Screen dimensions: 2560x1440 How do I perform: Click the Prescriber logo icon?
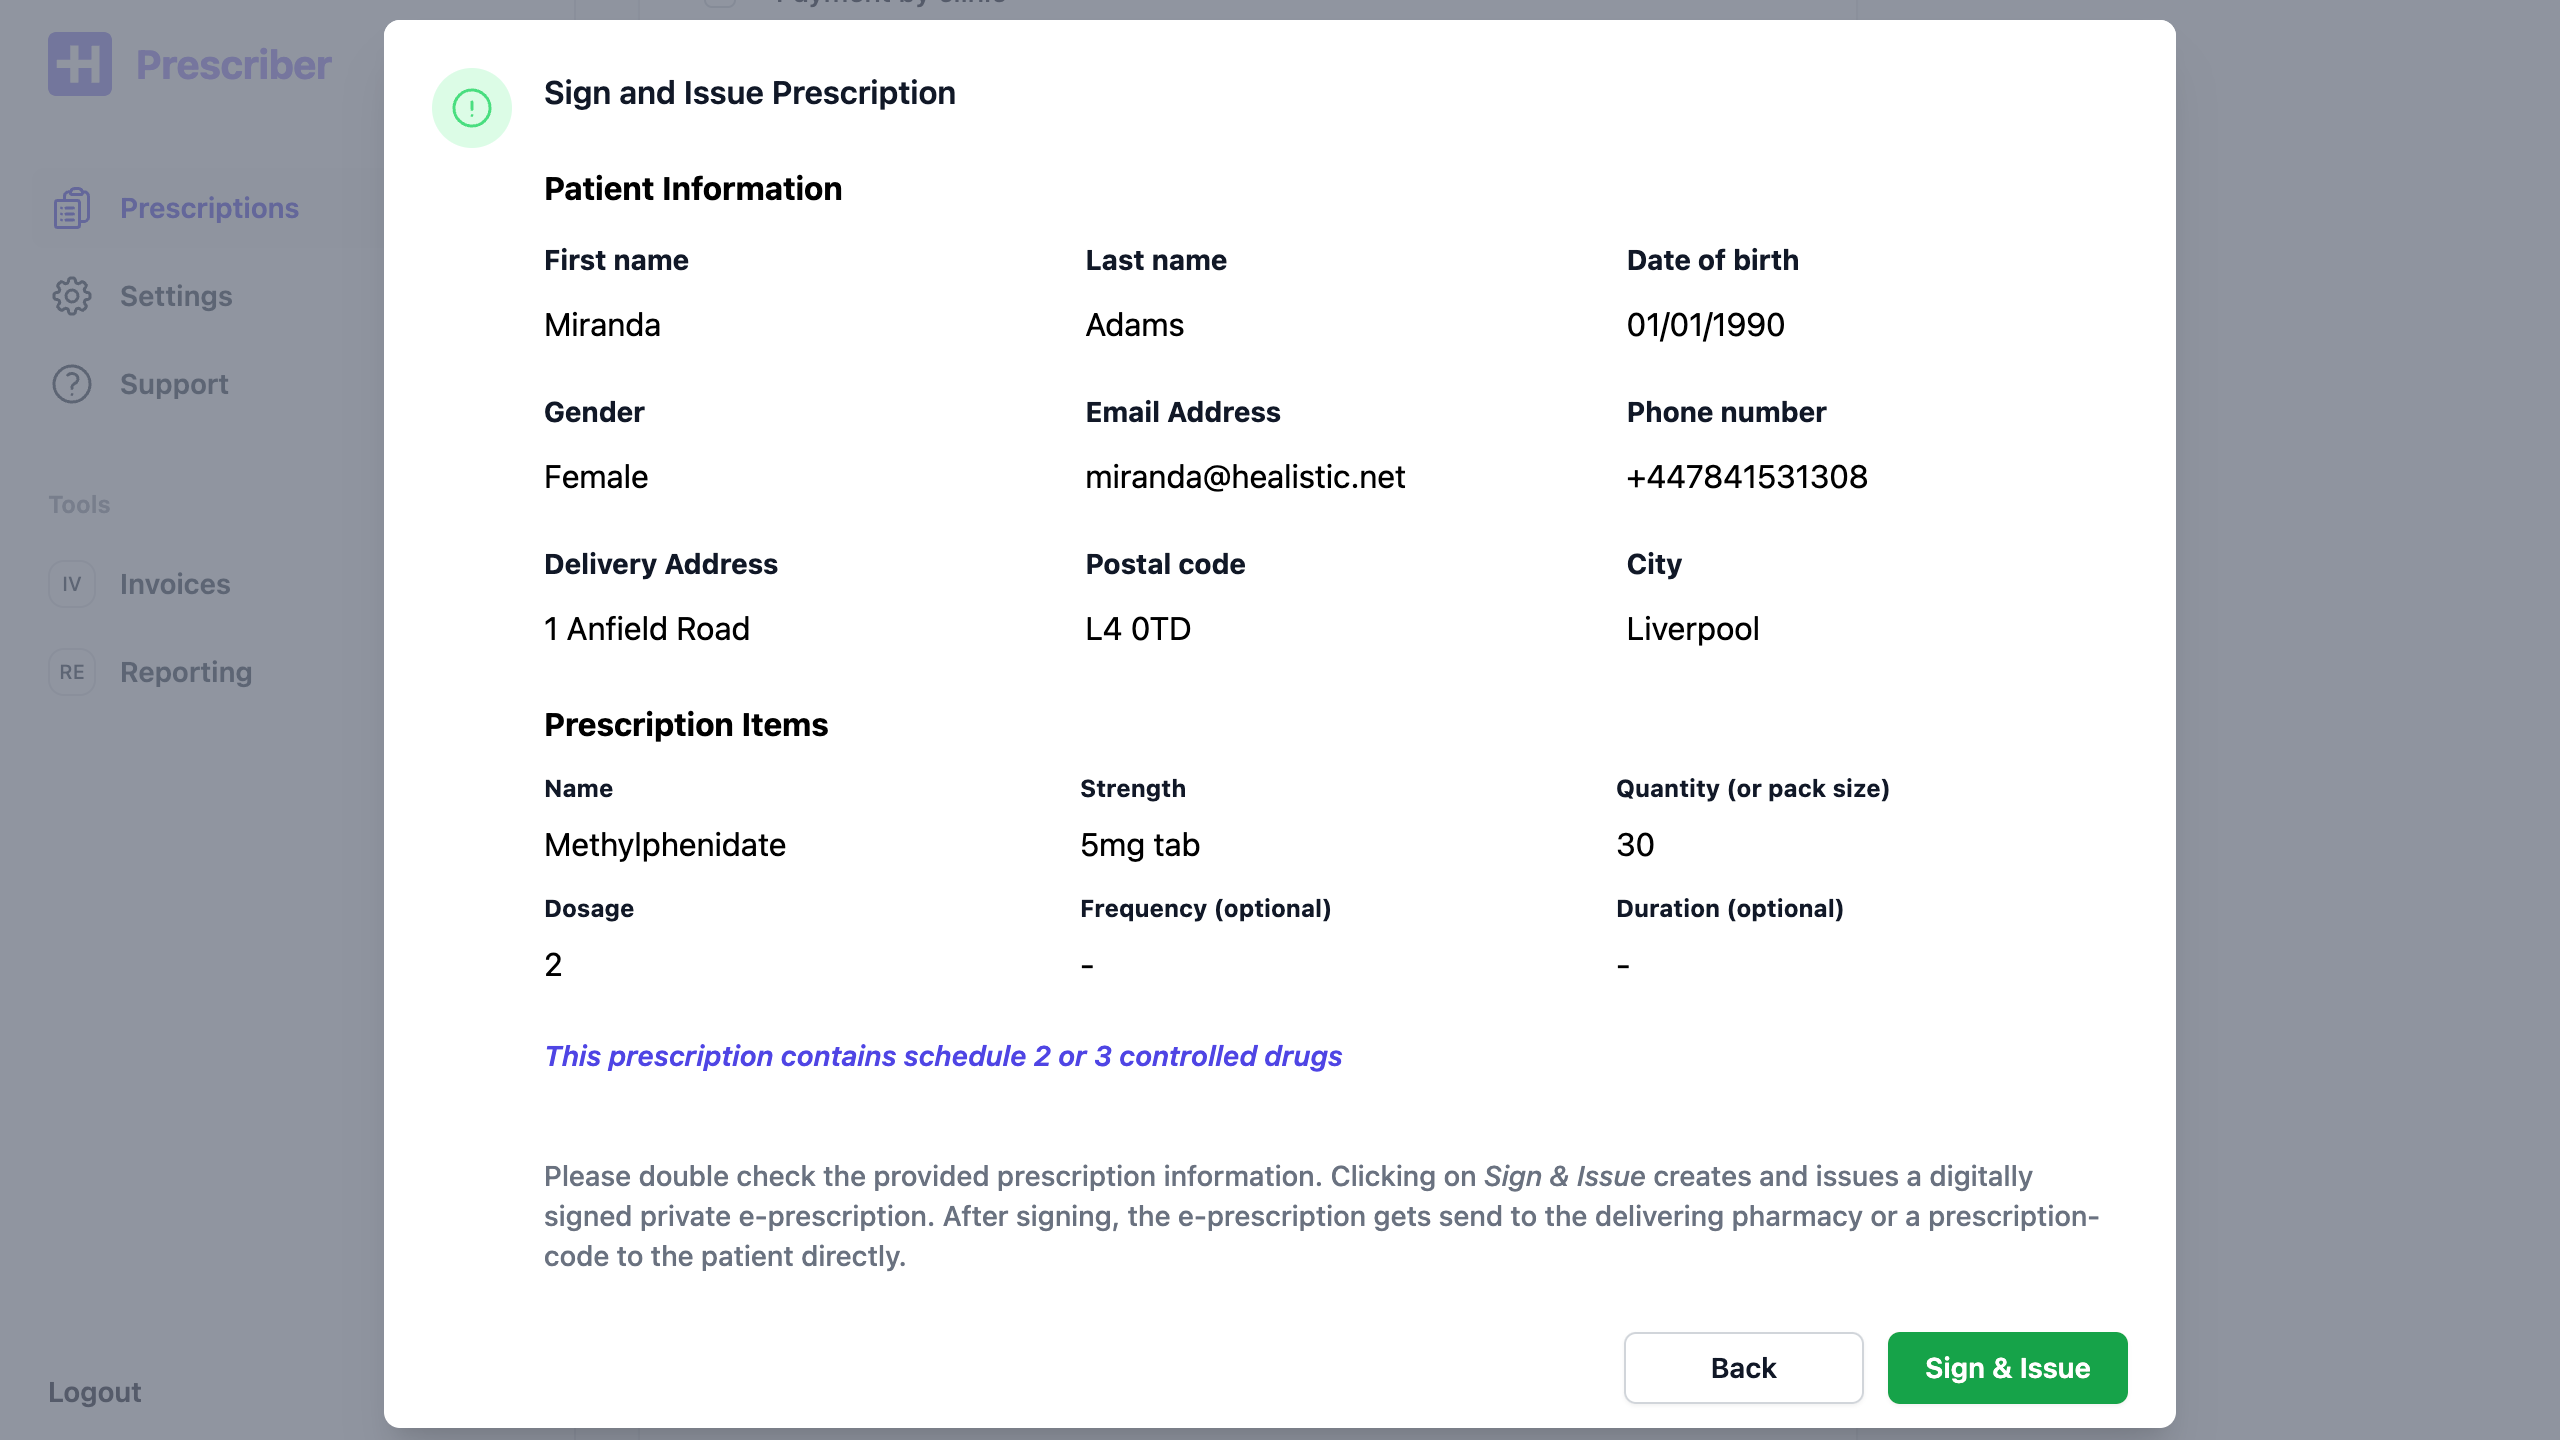pos(80,64)
